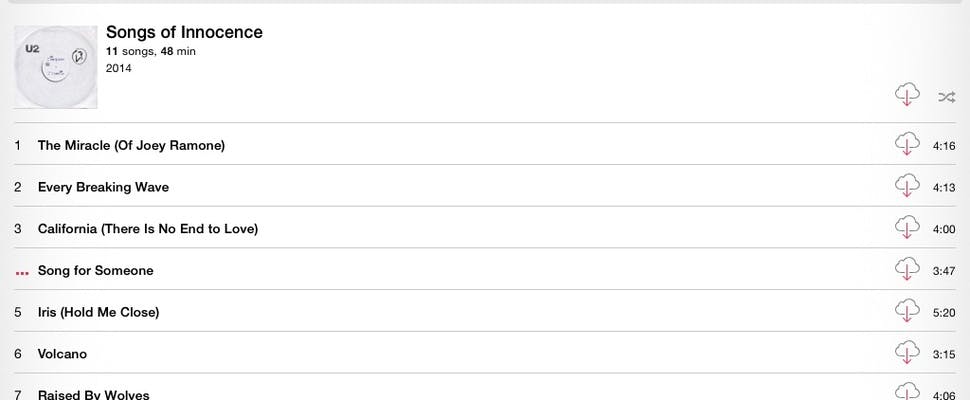Screen dimensions: 970x400
Task: Play Iris (Hold Me Close)
Action: pyautogui.click(x=98, y=312)
